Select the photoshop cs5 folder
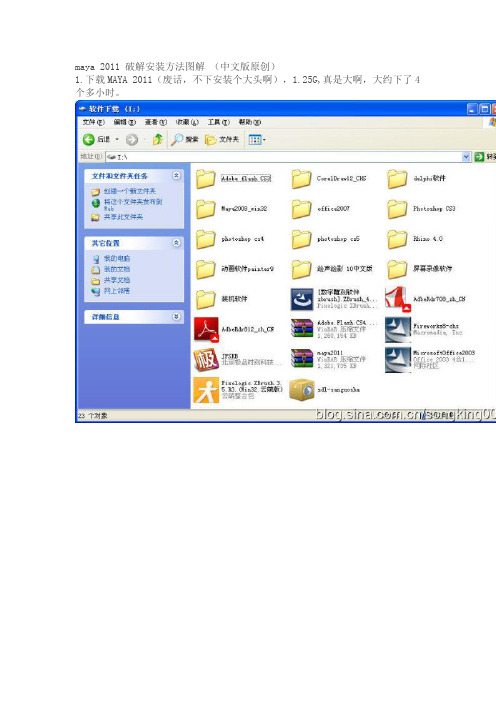Viewport: 496px width, 702px height. [x=325, y=239]
